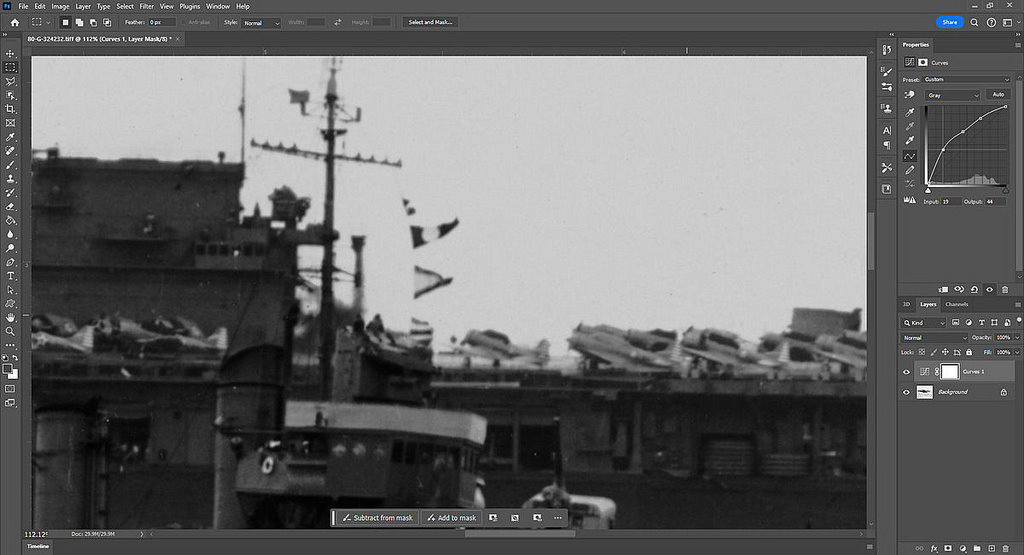Open the Filter menu
This screenshot has height=555, width=1024.
point(147,6)
